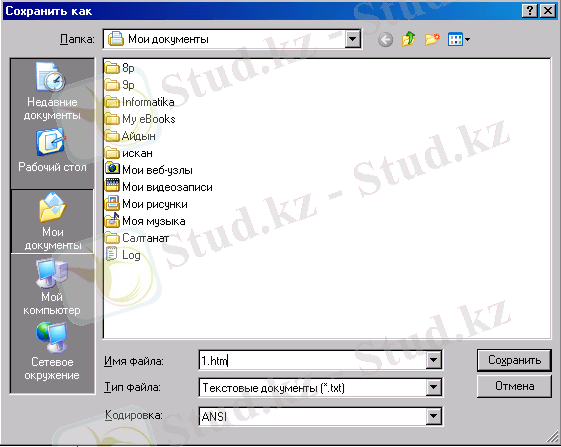Image resolution: width=561 pixels, height=447 pixels.
Task: Cancel with the Отмена button
Action: pyautogui.click(x=514, y=386)
